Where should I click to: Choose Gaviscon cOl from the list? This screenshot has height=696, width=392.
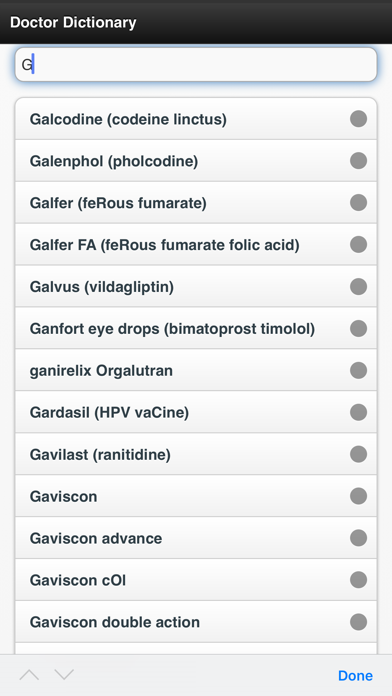click(x=196, y=580)
